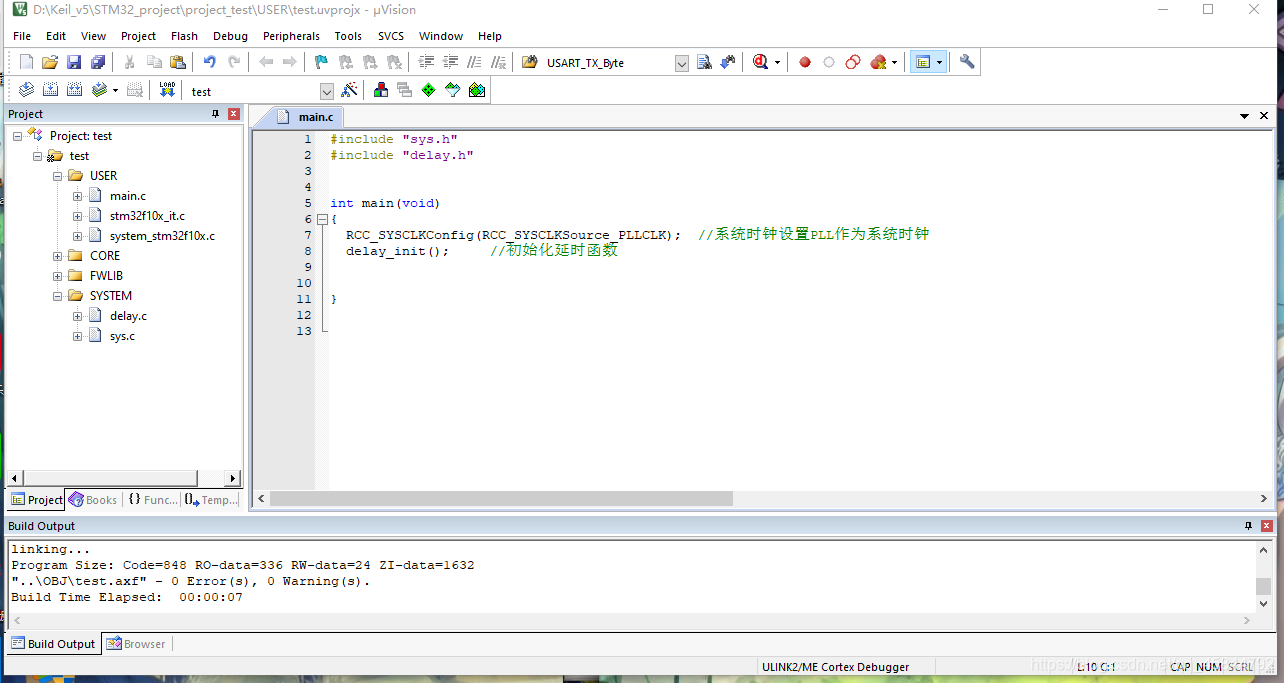
Task: Collapse the USER folder
Action: pyautogui.click(x=58, y=176)
